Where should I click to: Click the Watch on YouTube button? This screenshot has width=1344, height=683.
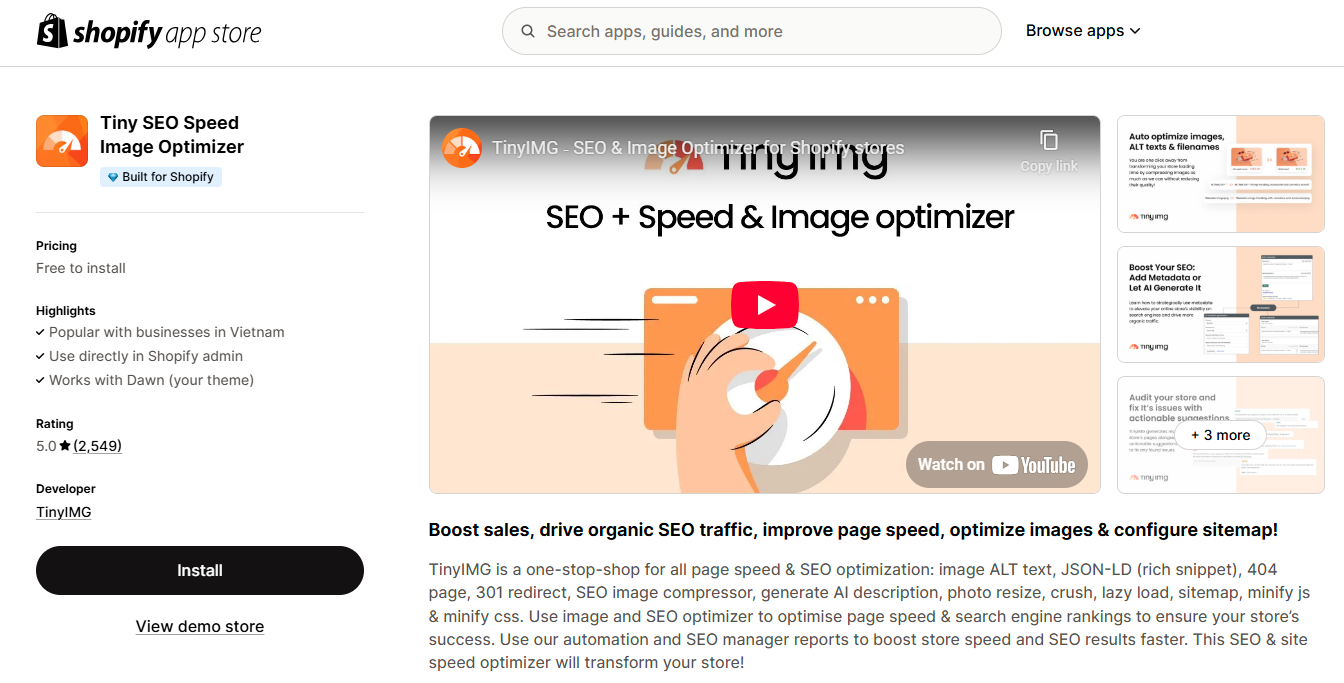996,464
